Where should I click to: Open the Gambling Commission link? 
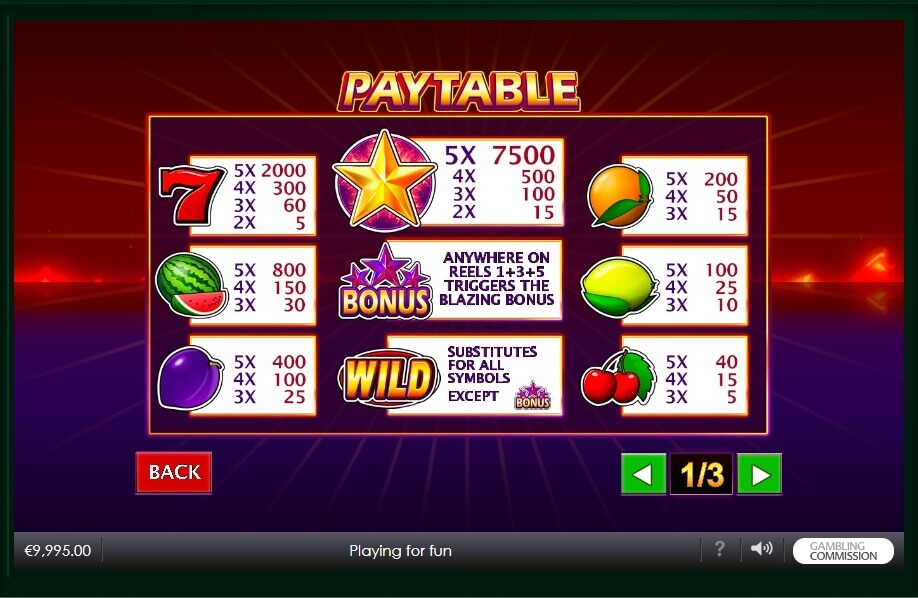click(x=843, y=551)
